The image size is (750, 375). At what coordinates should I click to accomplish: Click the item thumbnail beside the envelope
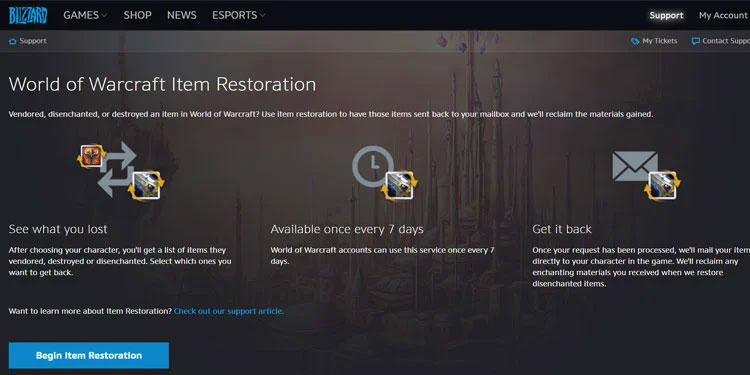[x=662, y=186]
